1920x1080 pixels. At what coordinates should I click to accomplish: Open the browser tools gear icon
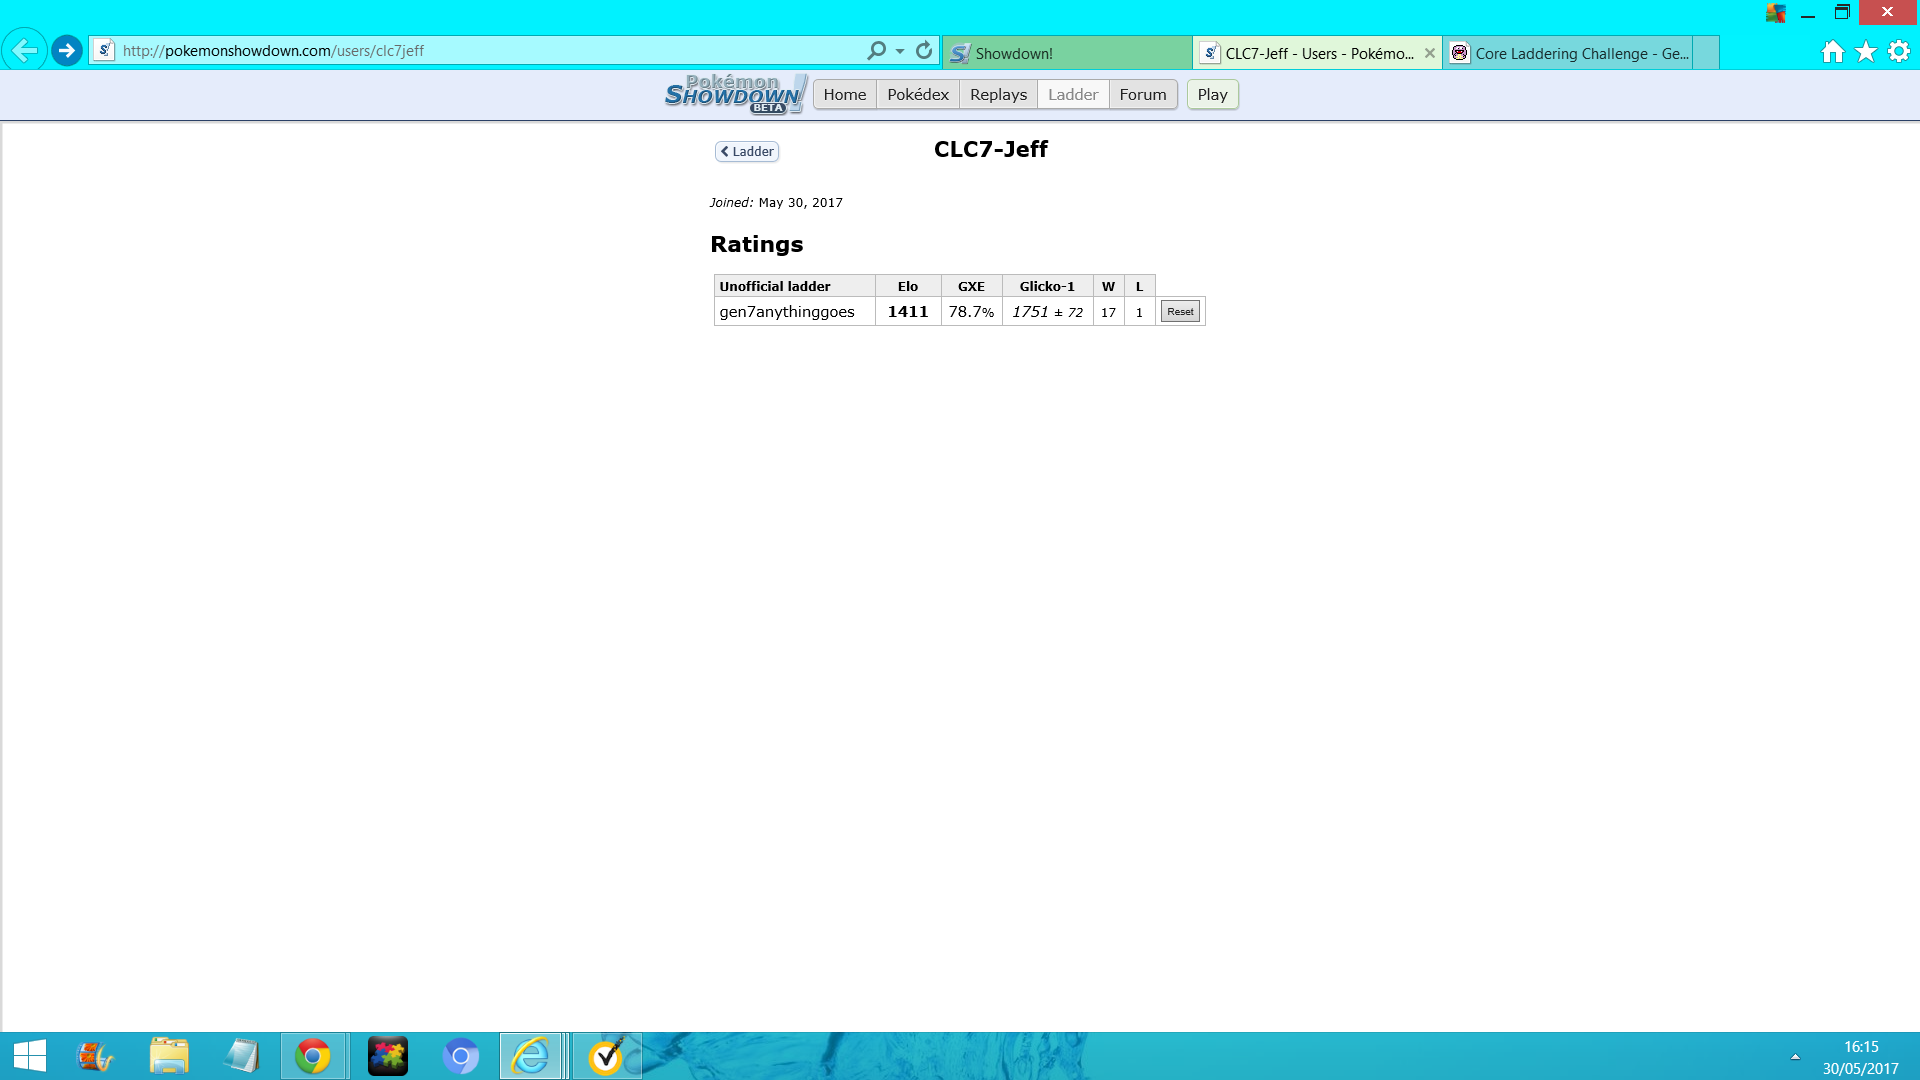pos(1898,52)
